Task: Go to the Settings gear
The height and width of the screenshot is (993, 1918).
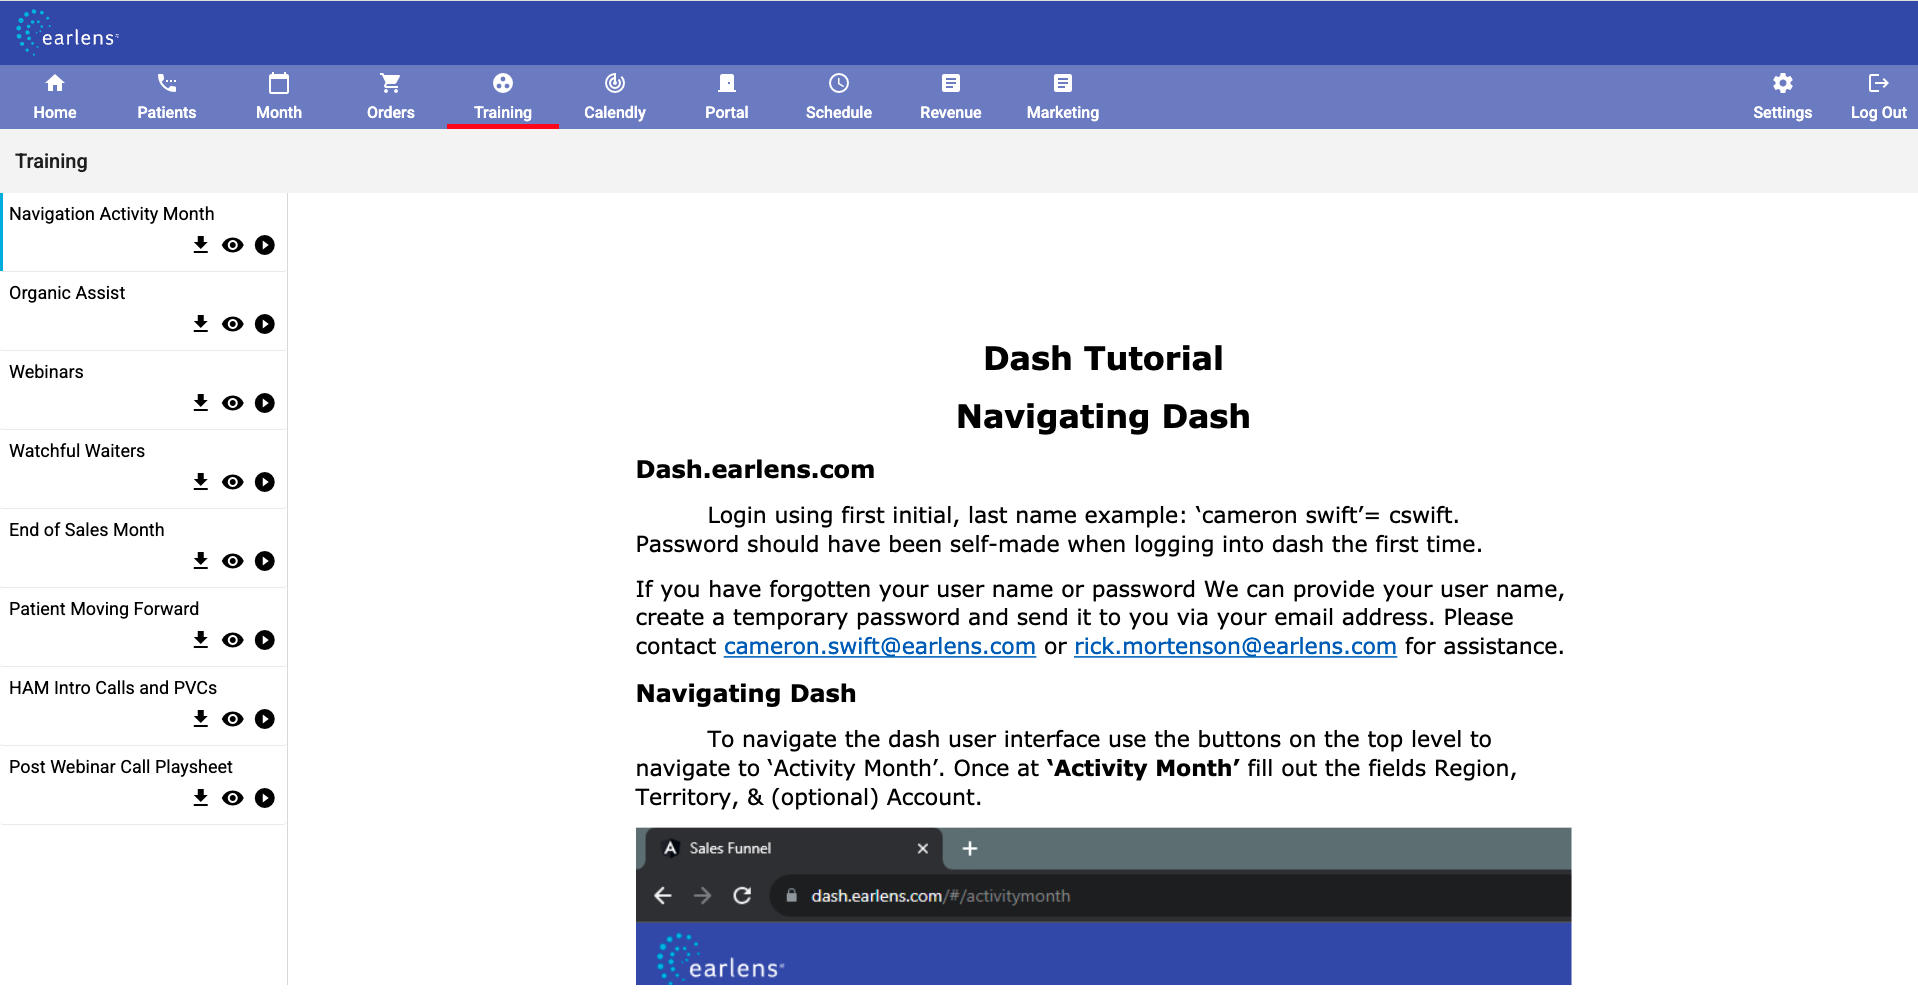Action: (1782, 97)
